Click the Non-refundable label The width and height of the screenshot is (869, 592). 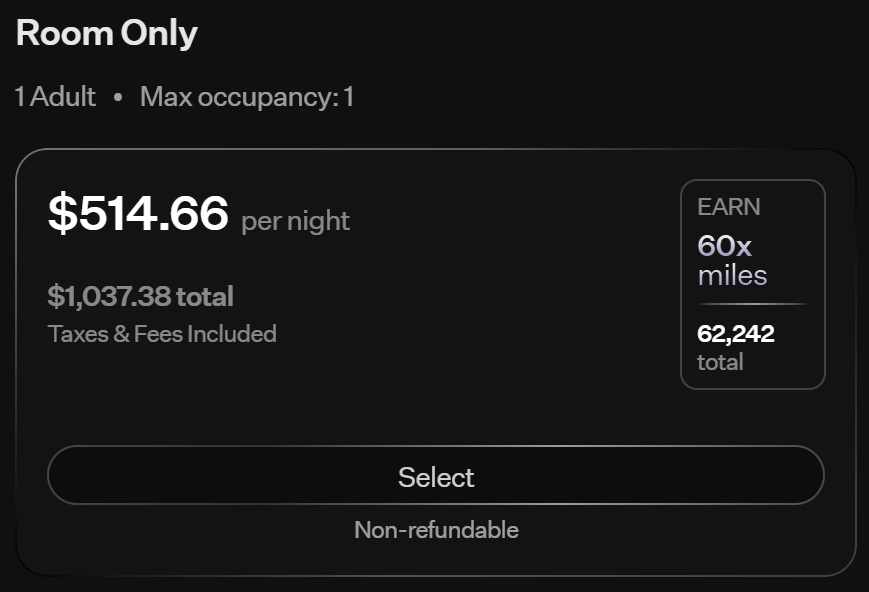click(436, 530)
